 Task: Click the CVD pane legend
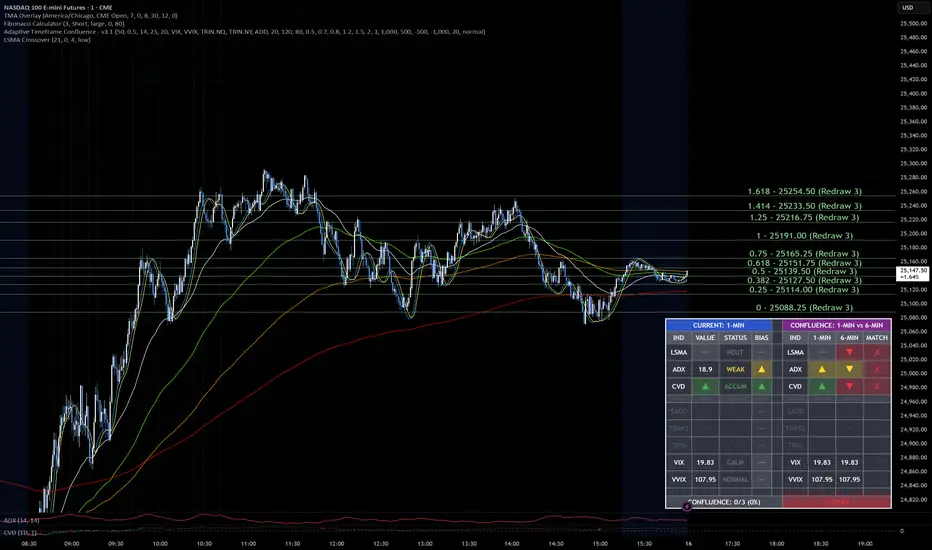(20, 532)
